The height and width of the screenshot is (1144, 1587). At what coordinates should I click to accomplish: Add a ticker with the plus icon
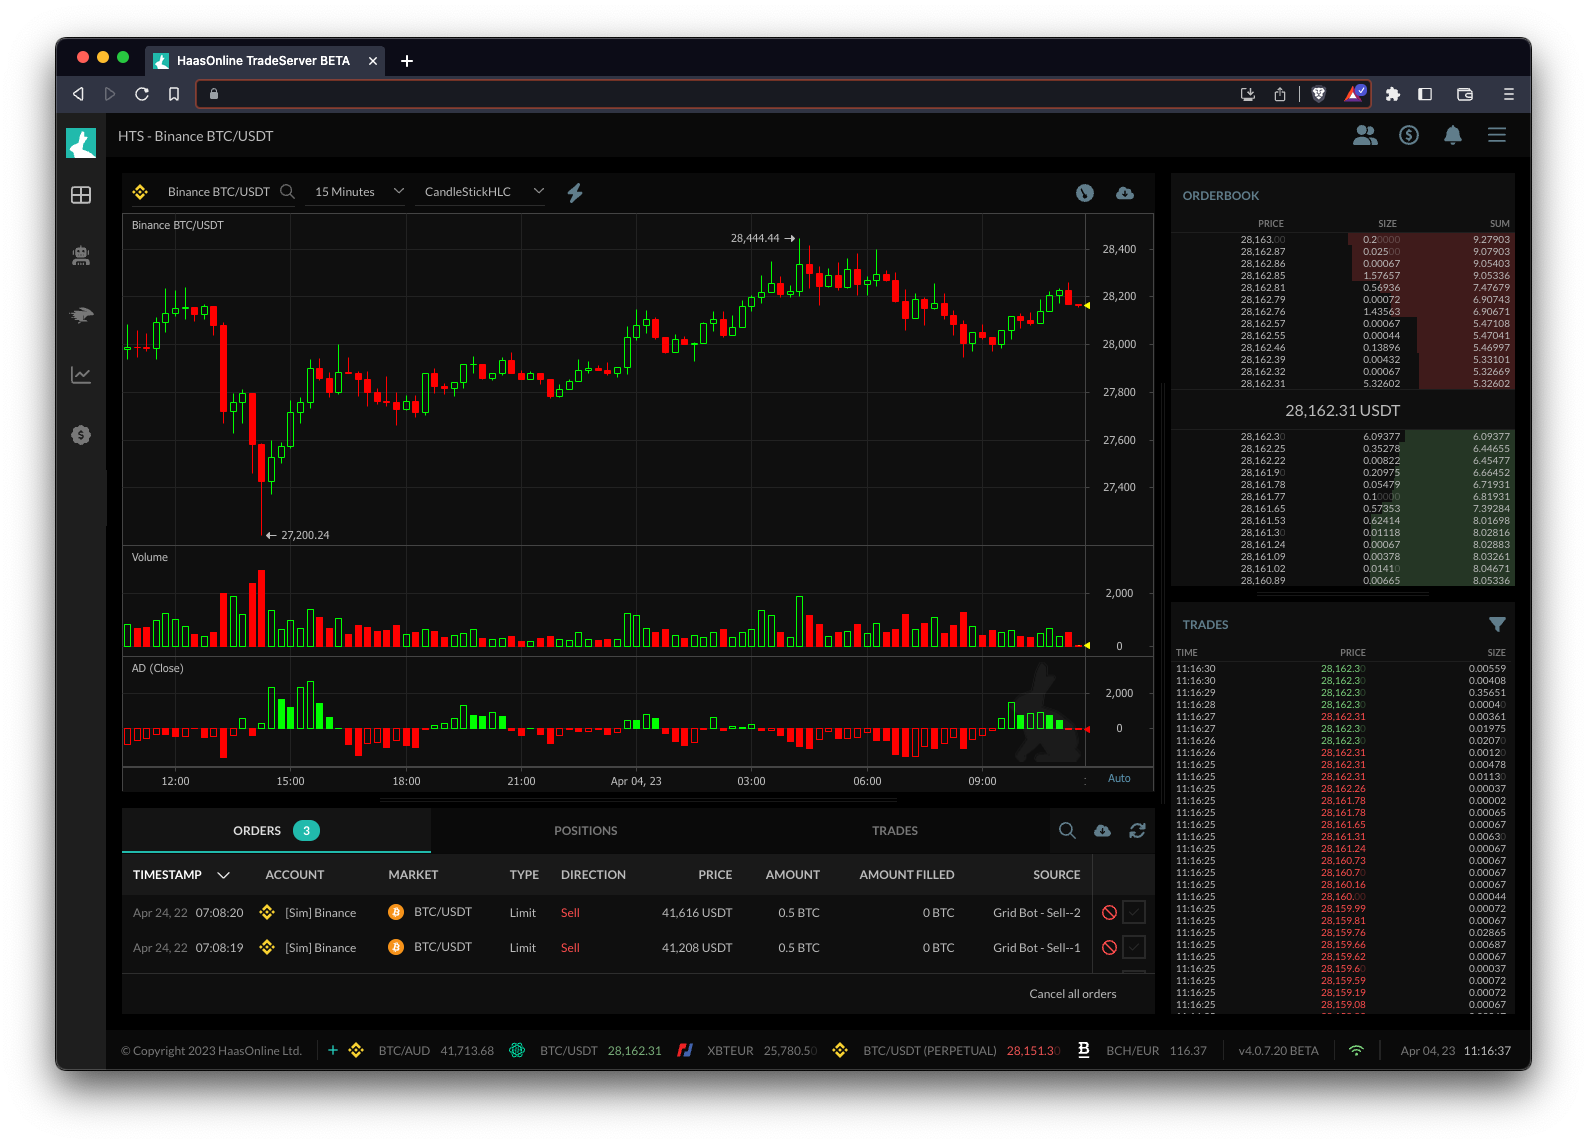pos(333,1050)
